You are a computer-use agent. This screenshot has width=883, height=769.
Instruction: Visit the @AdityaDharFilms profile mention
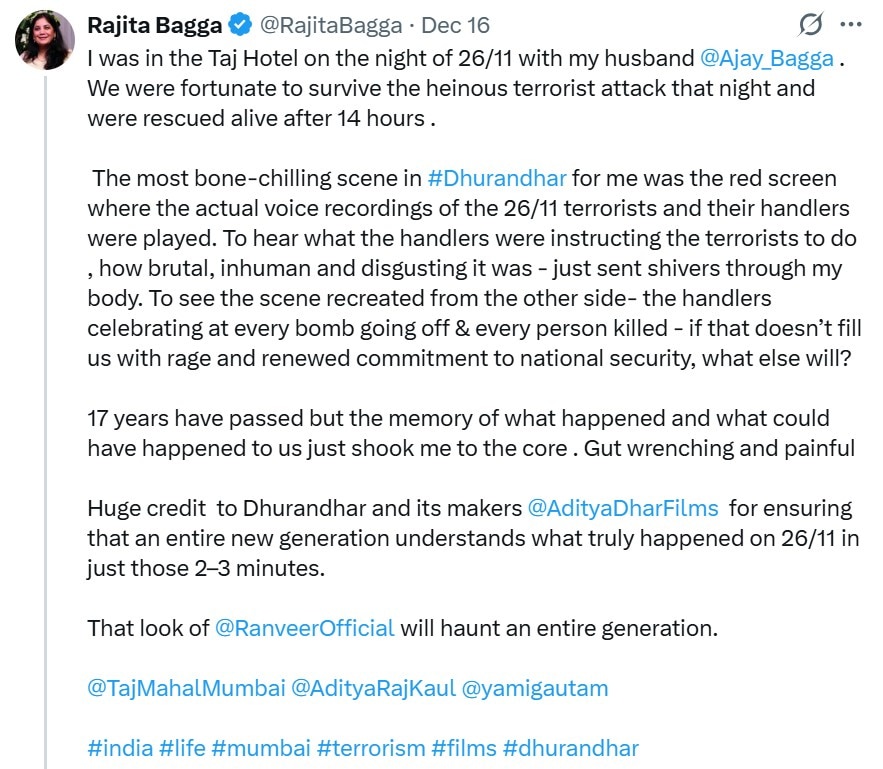[625, 507]
